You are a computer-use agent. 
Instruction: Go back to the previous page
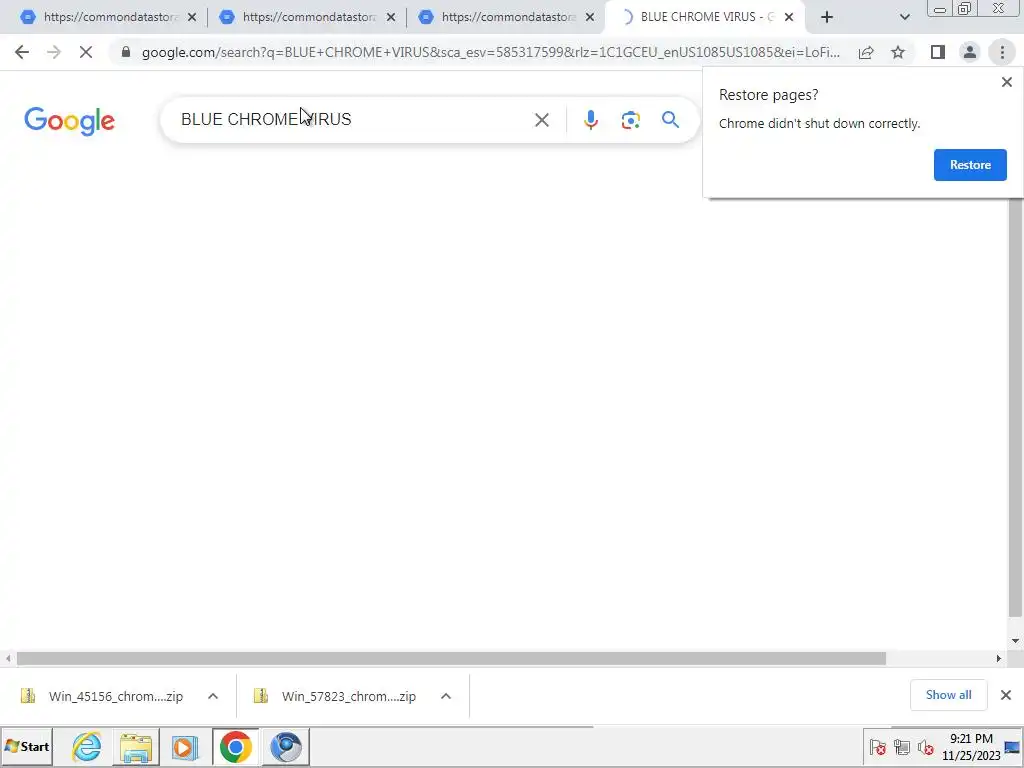[x=22, y=52]
